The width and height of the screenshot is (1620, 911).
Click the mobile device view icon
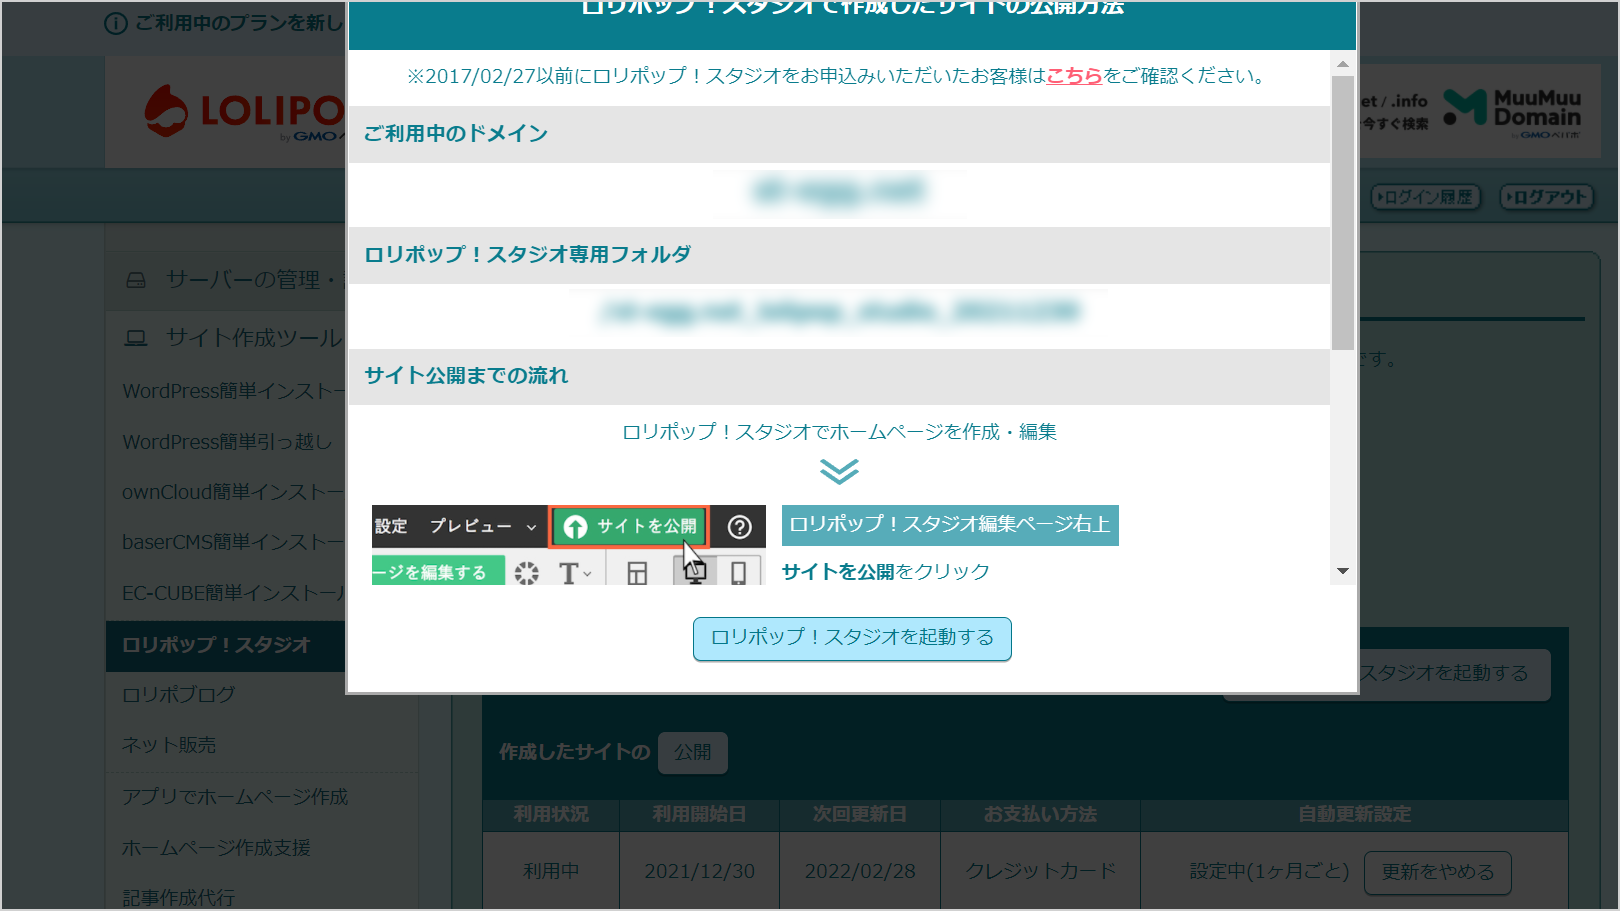tap(738, 573)
